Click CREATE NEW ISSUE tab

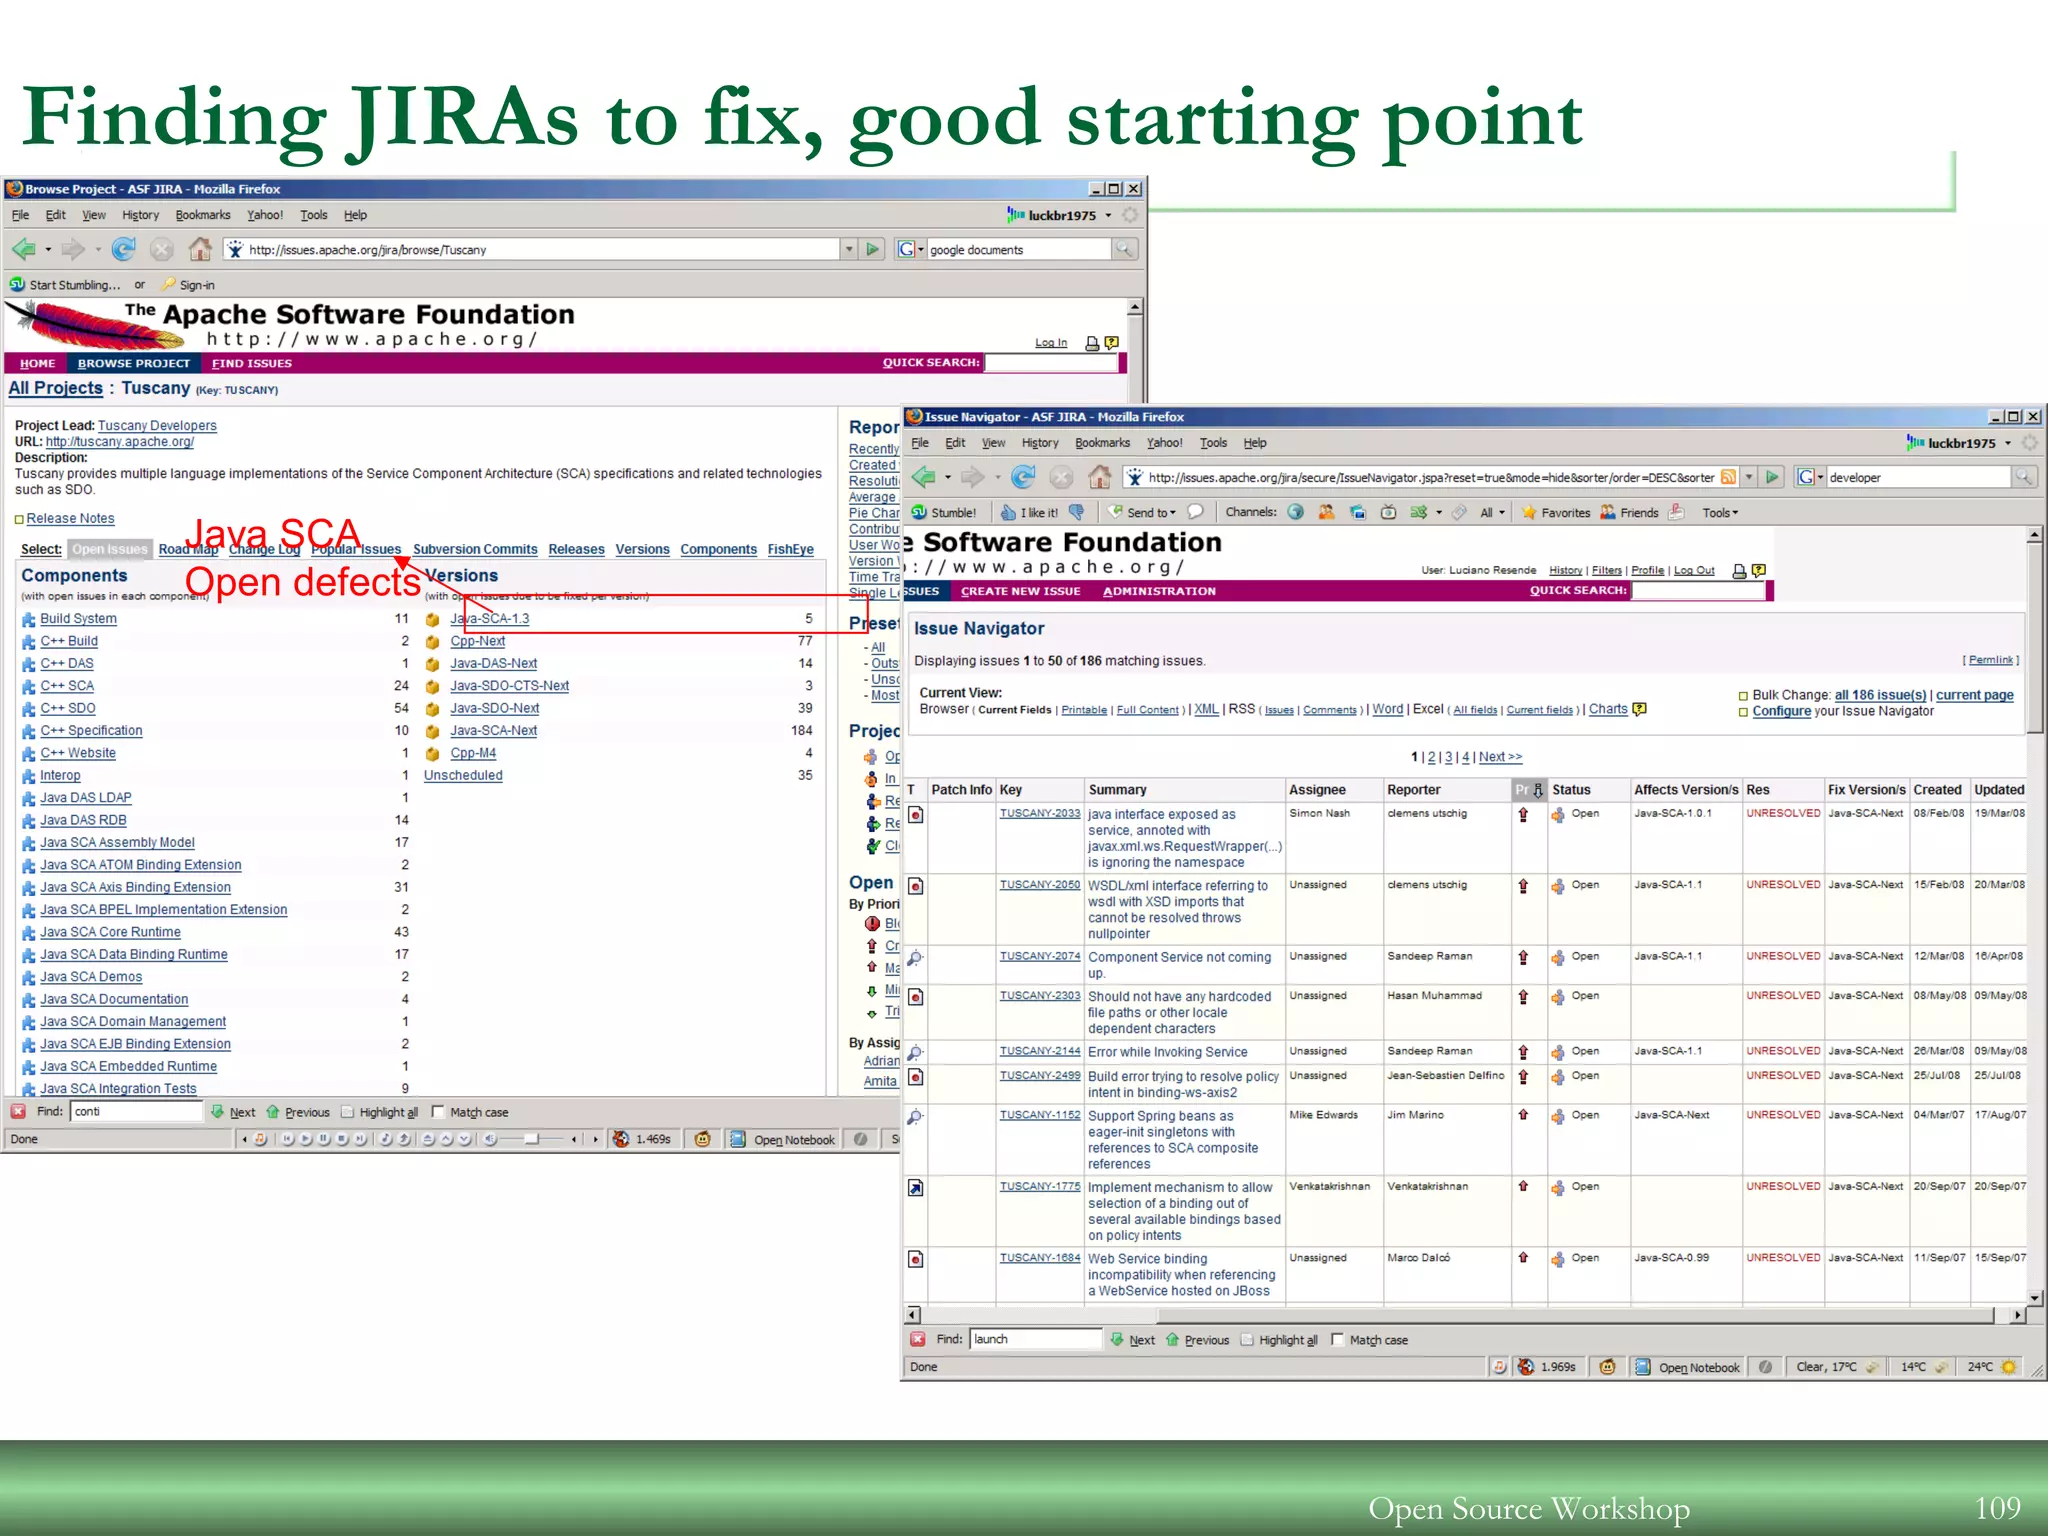click(x=1021, y=591)
